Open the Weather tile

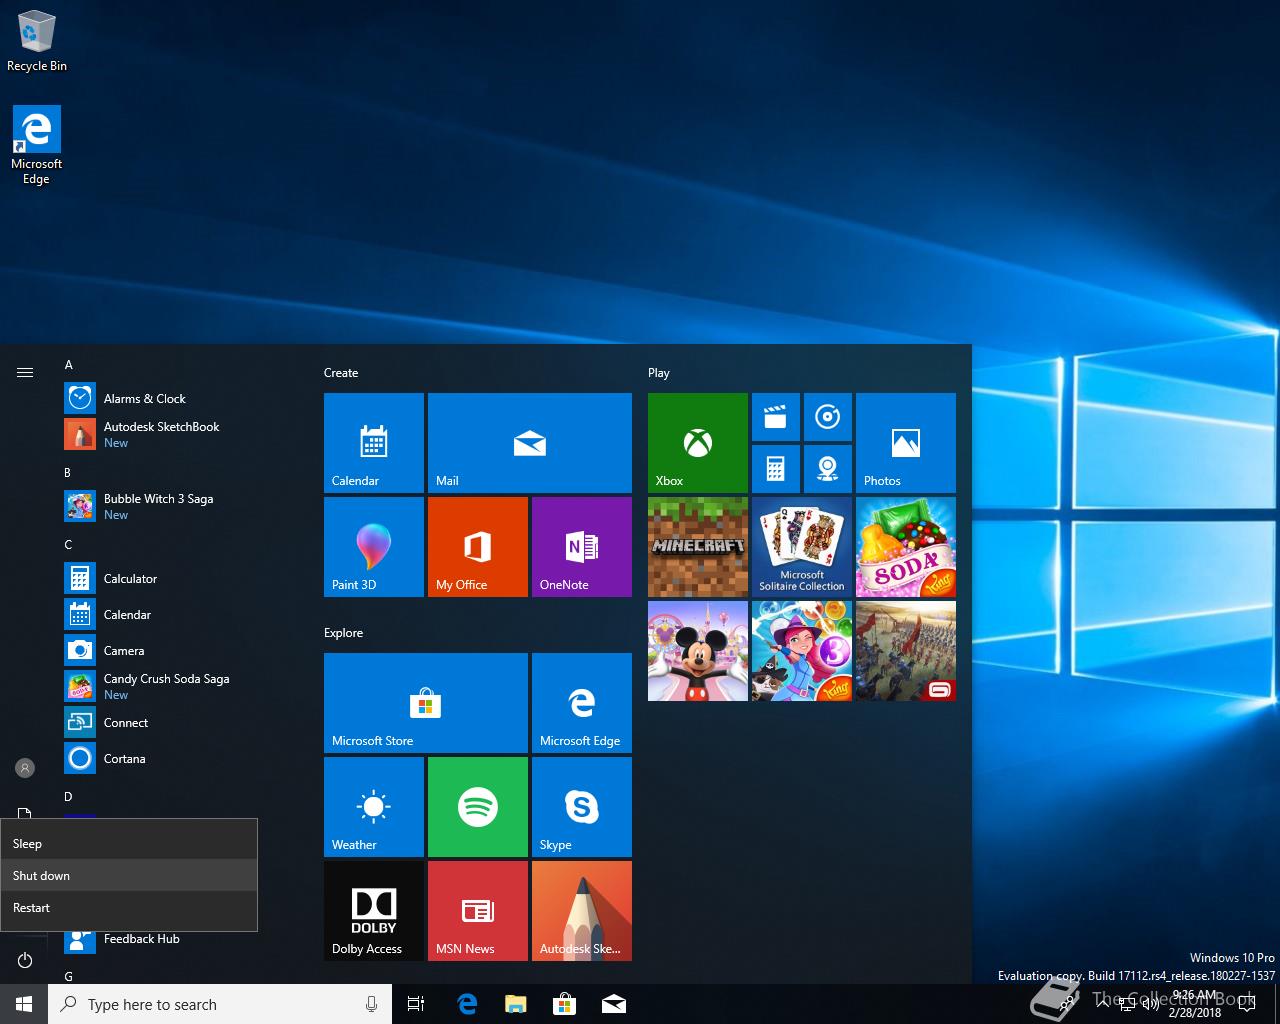pyautogui.click(x=374, y=807)
